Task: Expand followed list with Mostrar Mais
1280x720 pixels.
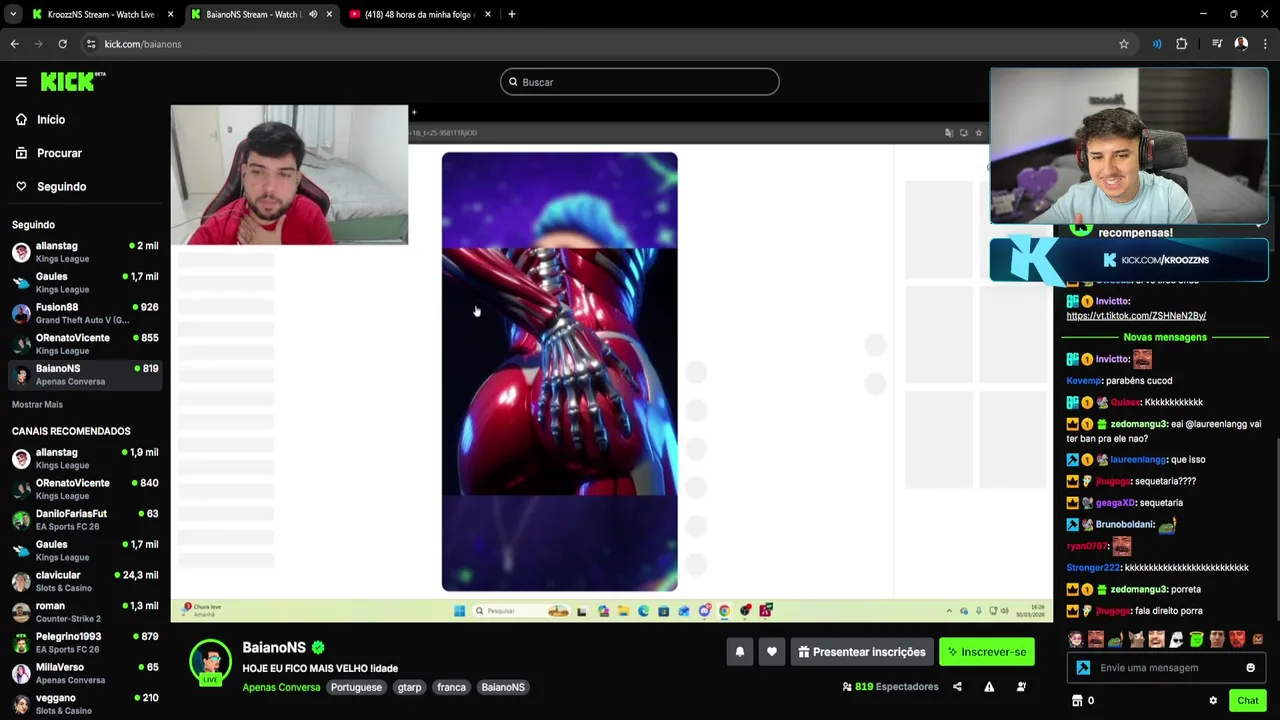Action: (x=37, y=404)
